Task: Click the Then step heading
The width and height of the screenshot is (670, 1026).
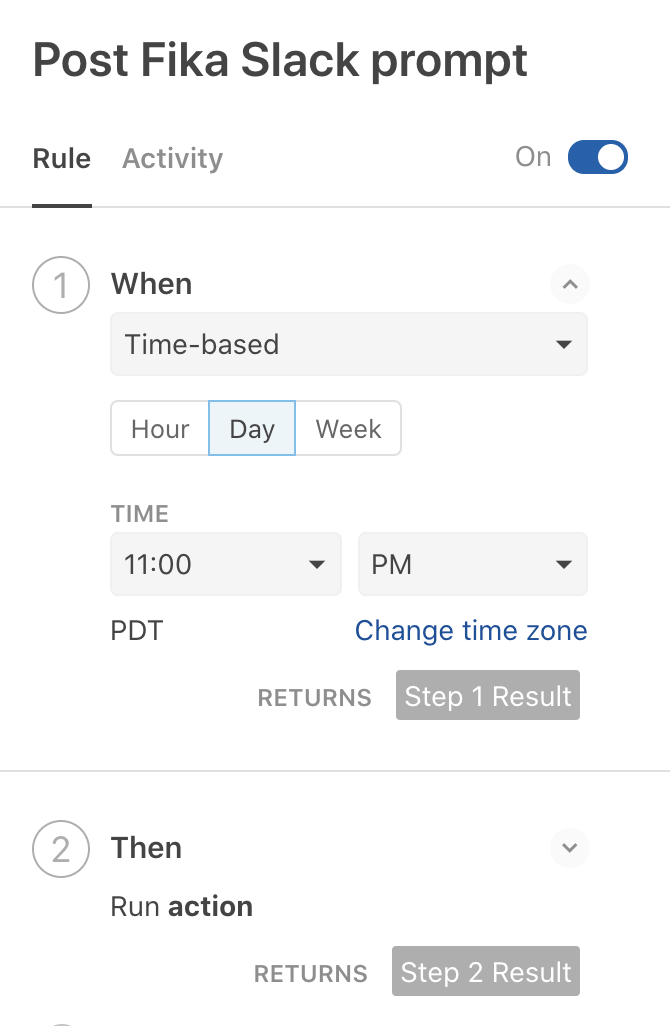Action: click(146, 848)
